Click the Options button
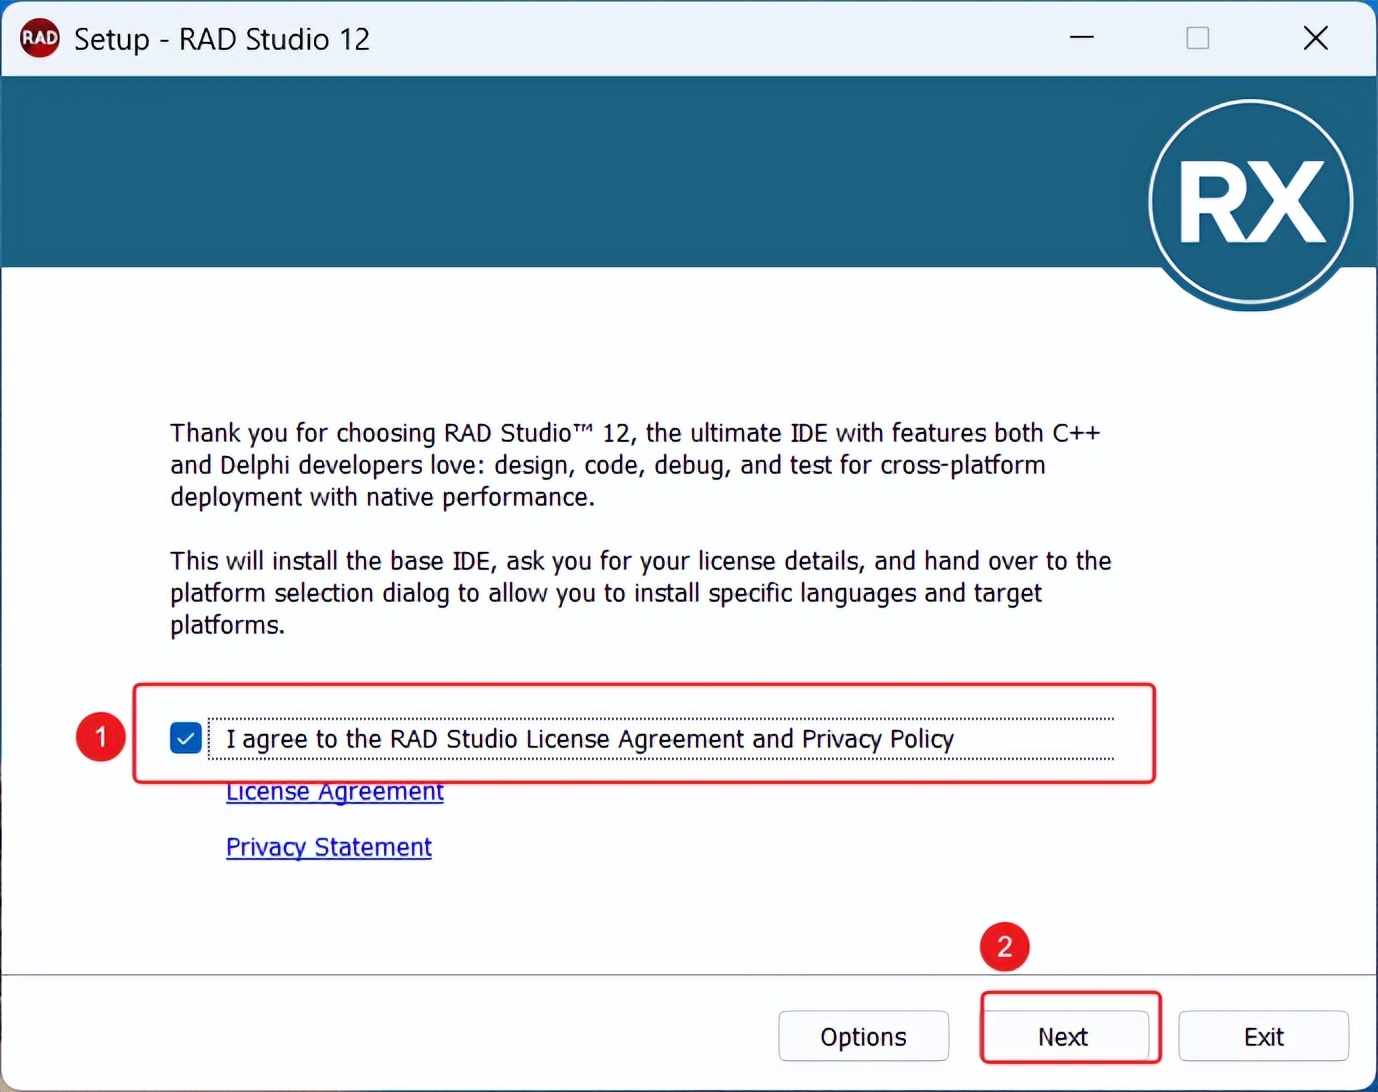 (x=864, y=1037)
